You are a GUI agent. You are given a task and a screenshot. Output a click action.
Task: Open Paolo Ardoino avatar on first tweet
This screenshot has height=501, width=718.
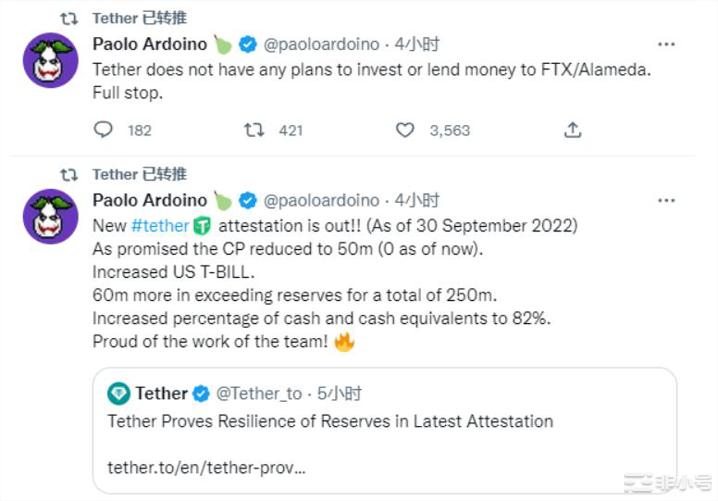click(50, 59)
